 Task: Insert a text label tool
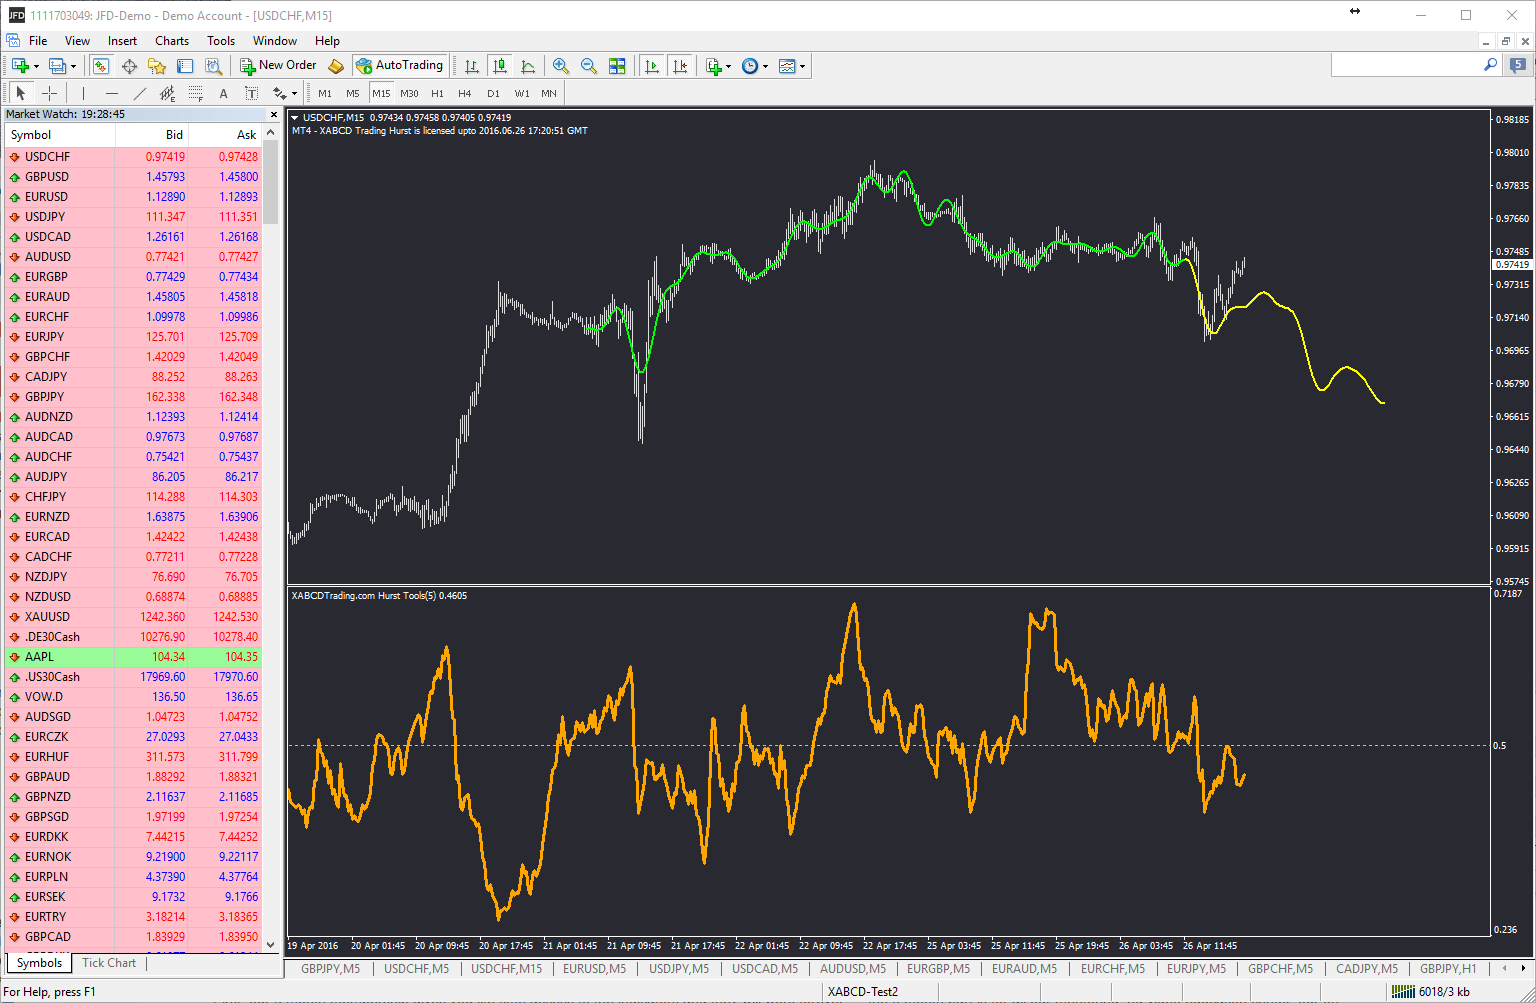(251, 93)
